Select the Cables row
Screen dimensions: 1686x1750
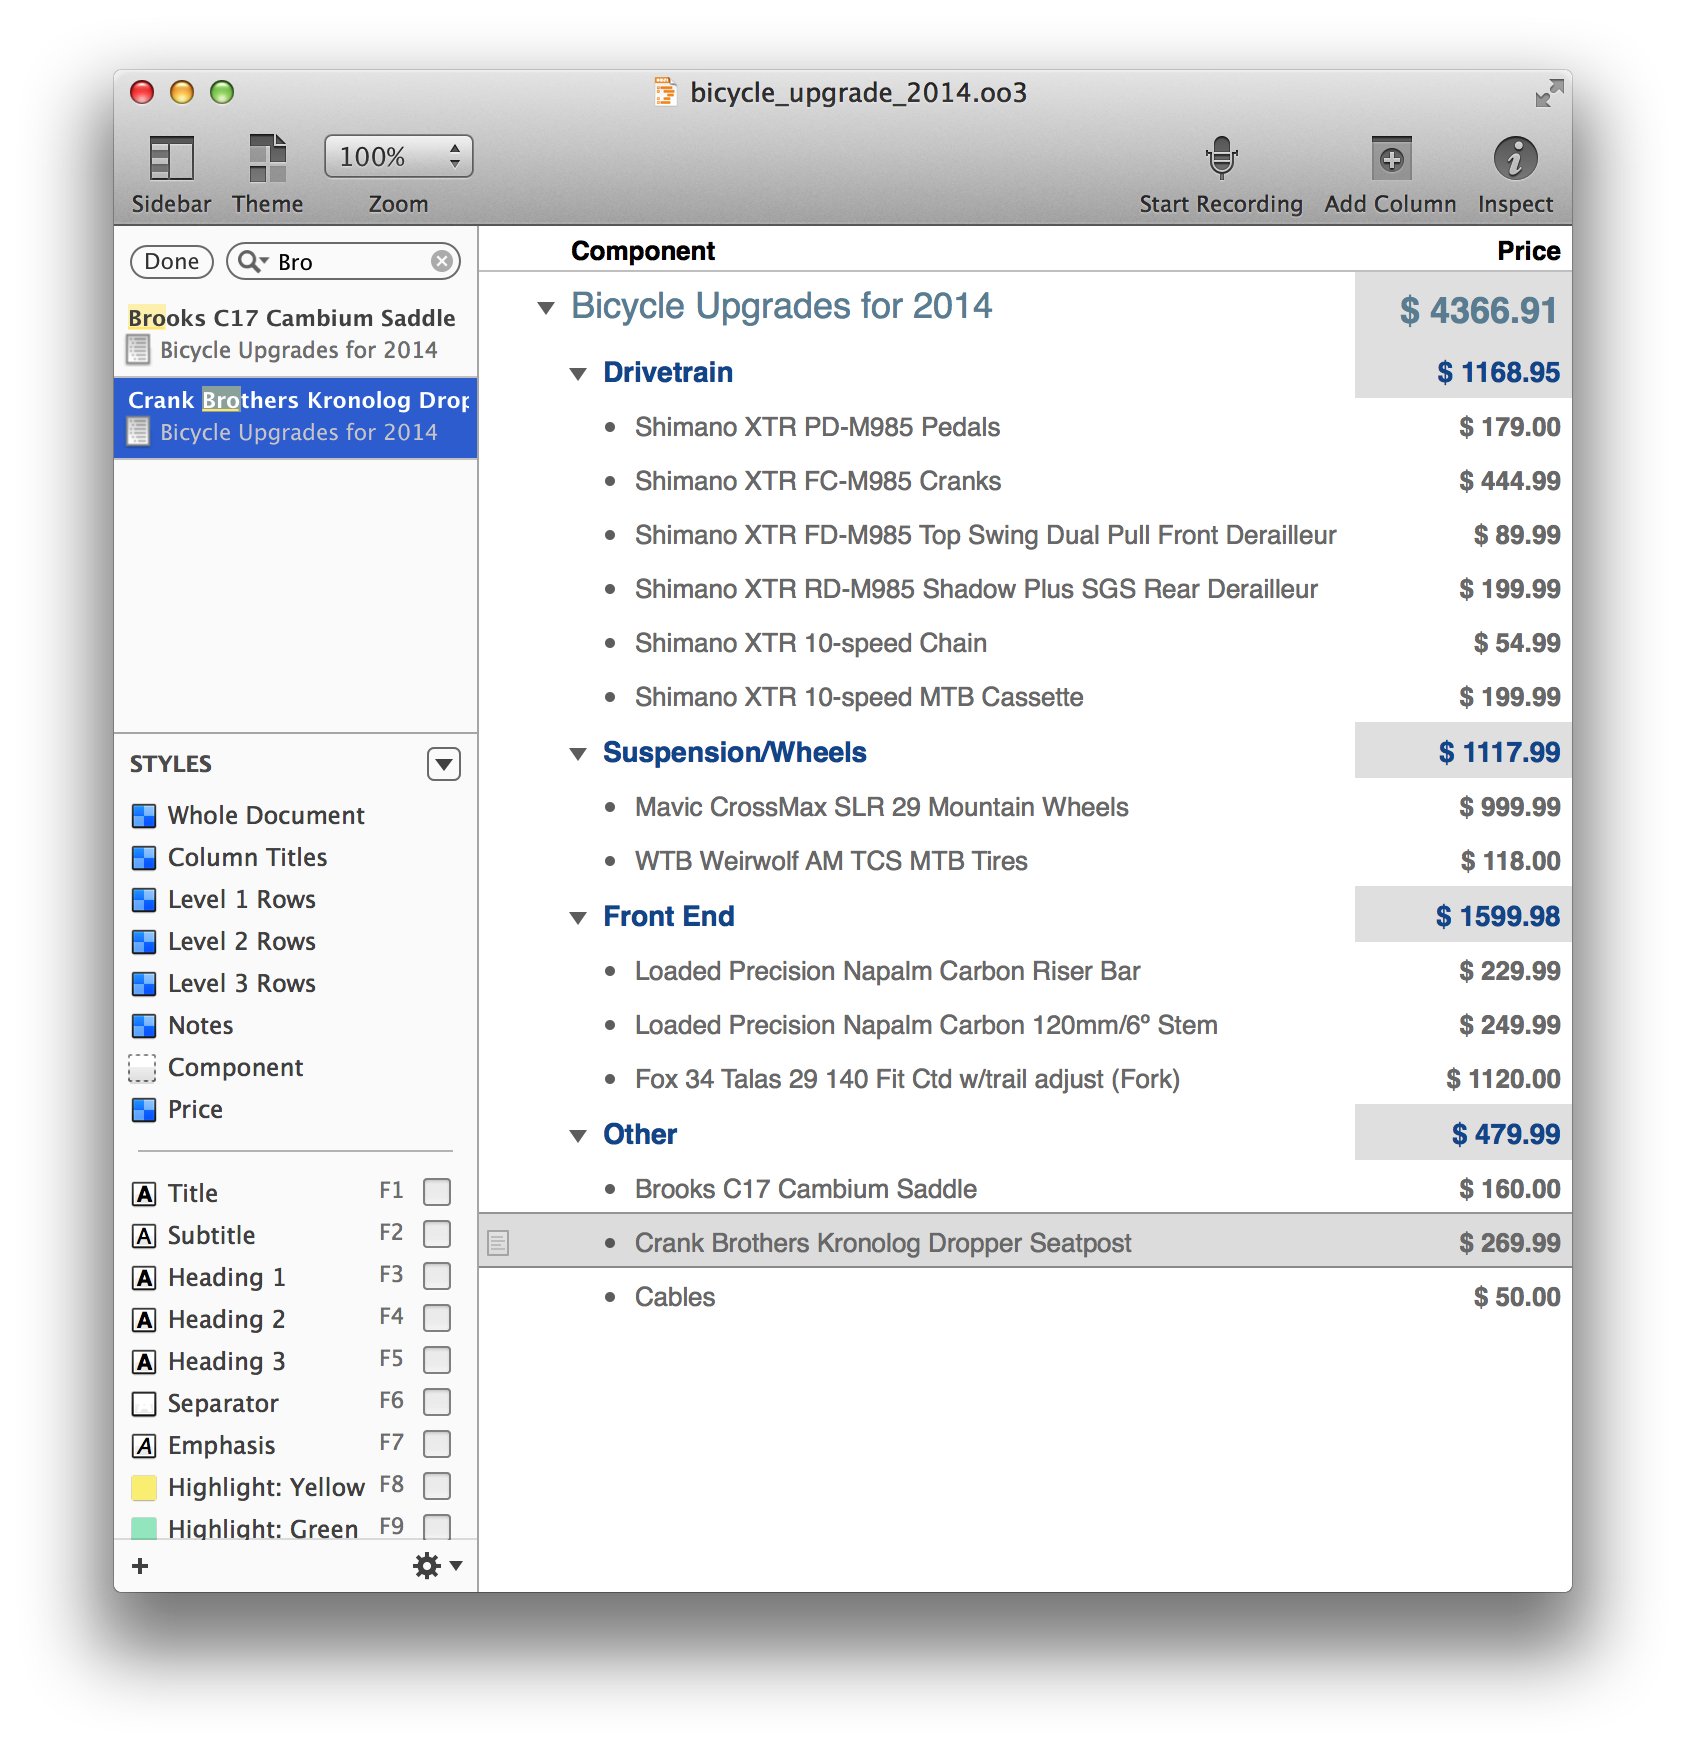point(1025,1297)
